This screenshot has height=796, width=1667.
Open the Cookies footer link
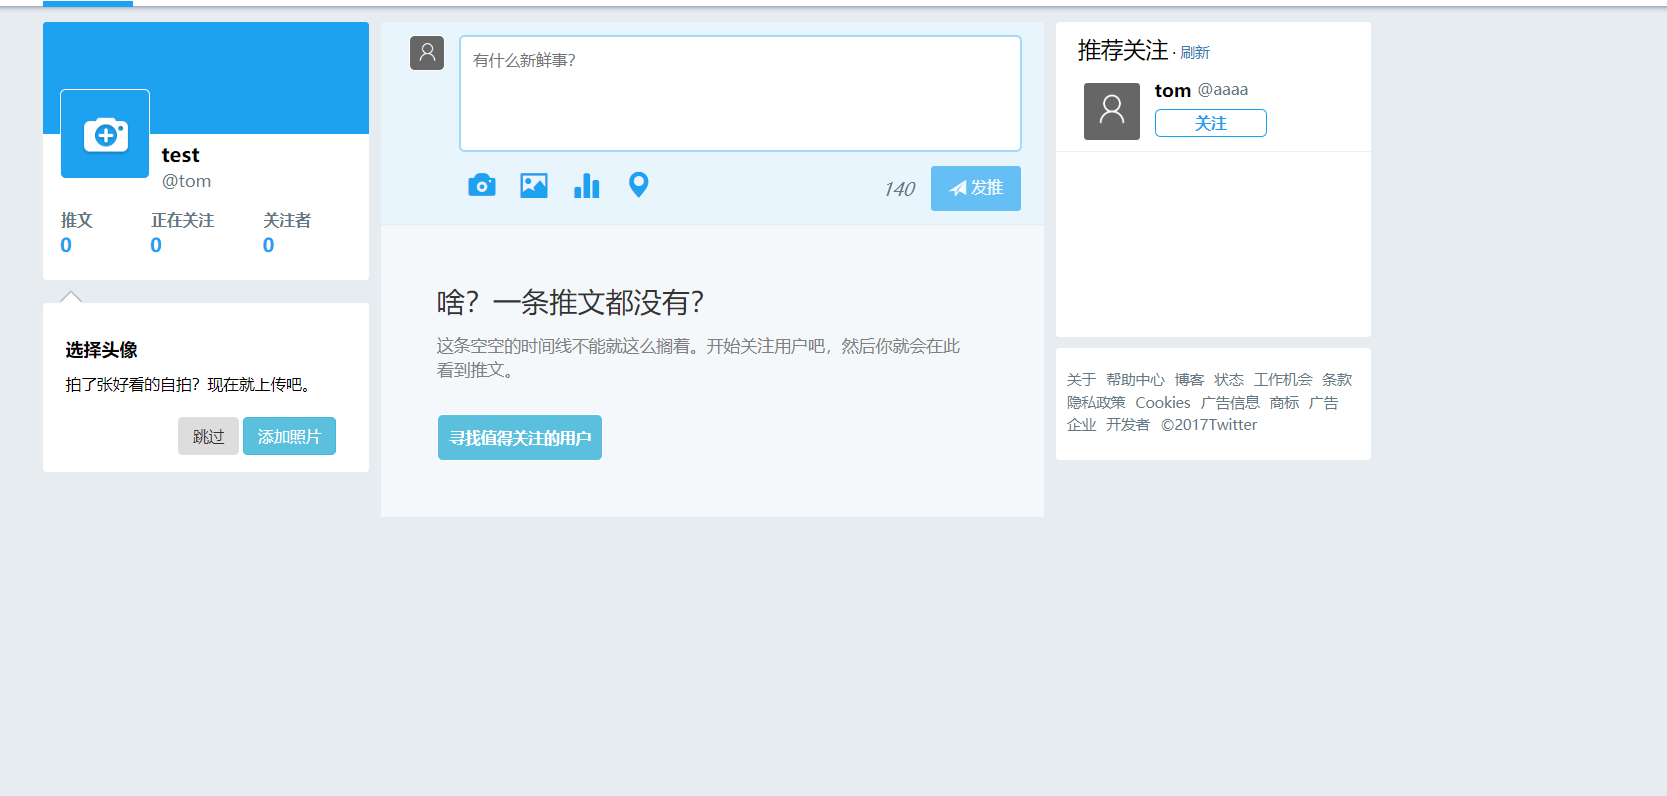coord(1163,403)
